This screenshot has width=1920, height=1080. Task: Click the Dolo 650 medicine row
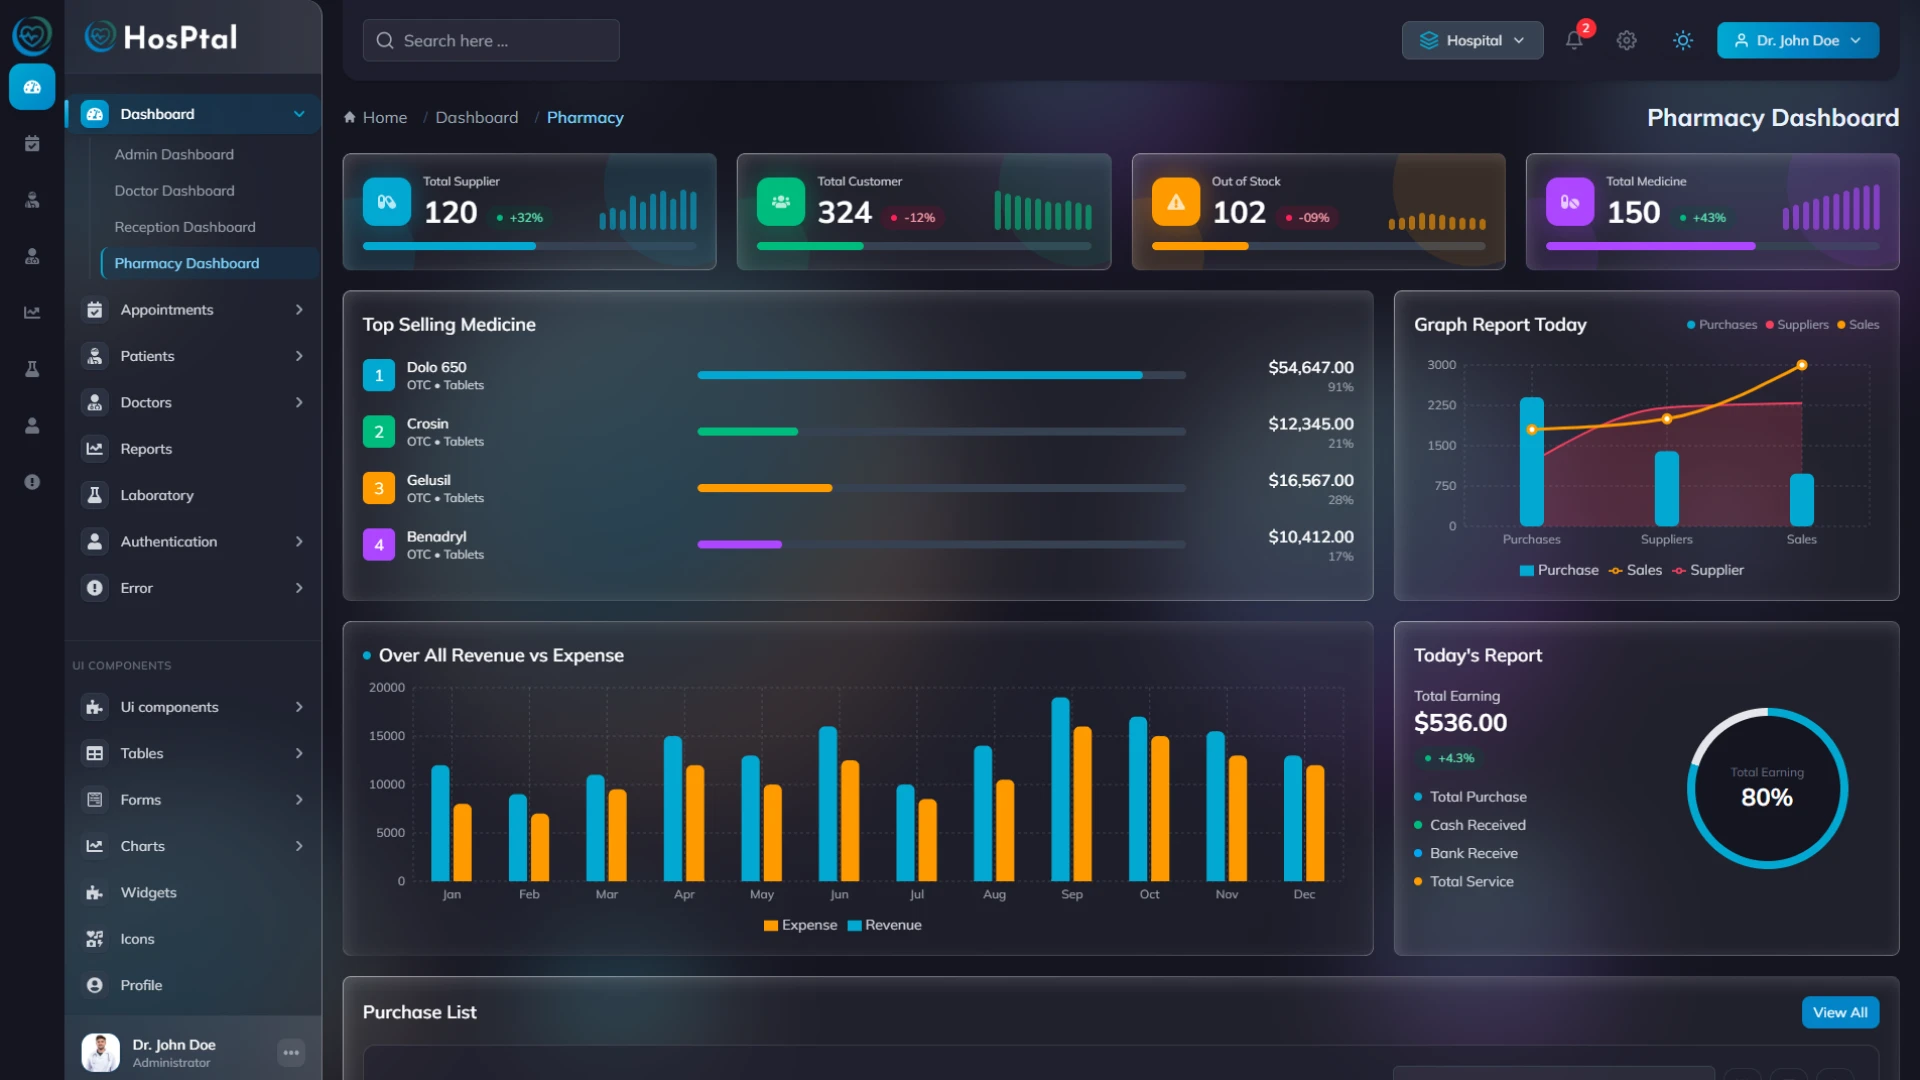coord(857,376)
